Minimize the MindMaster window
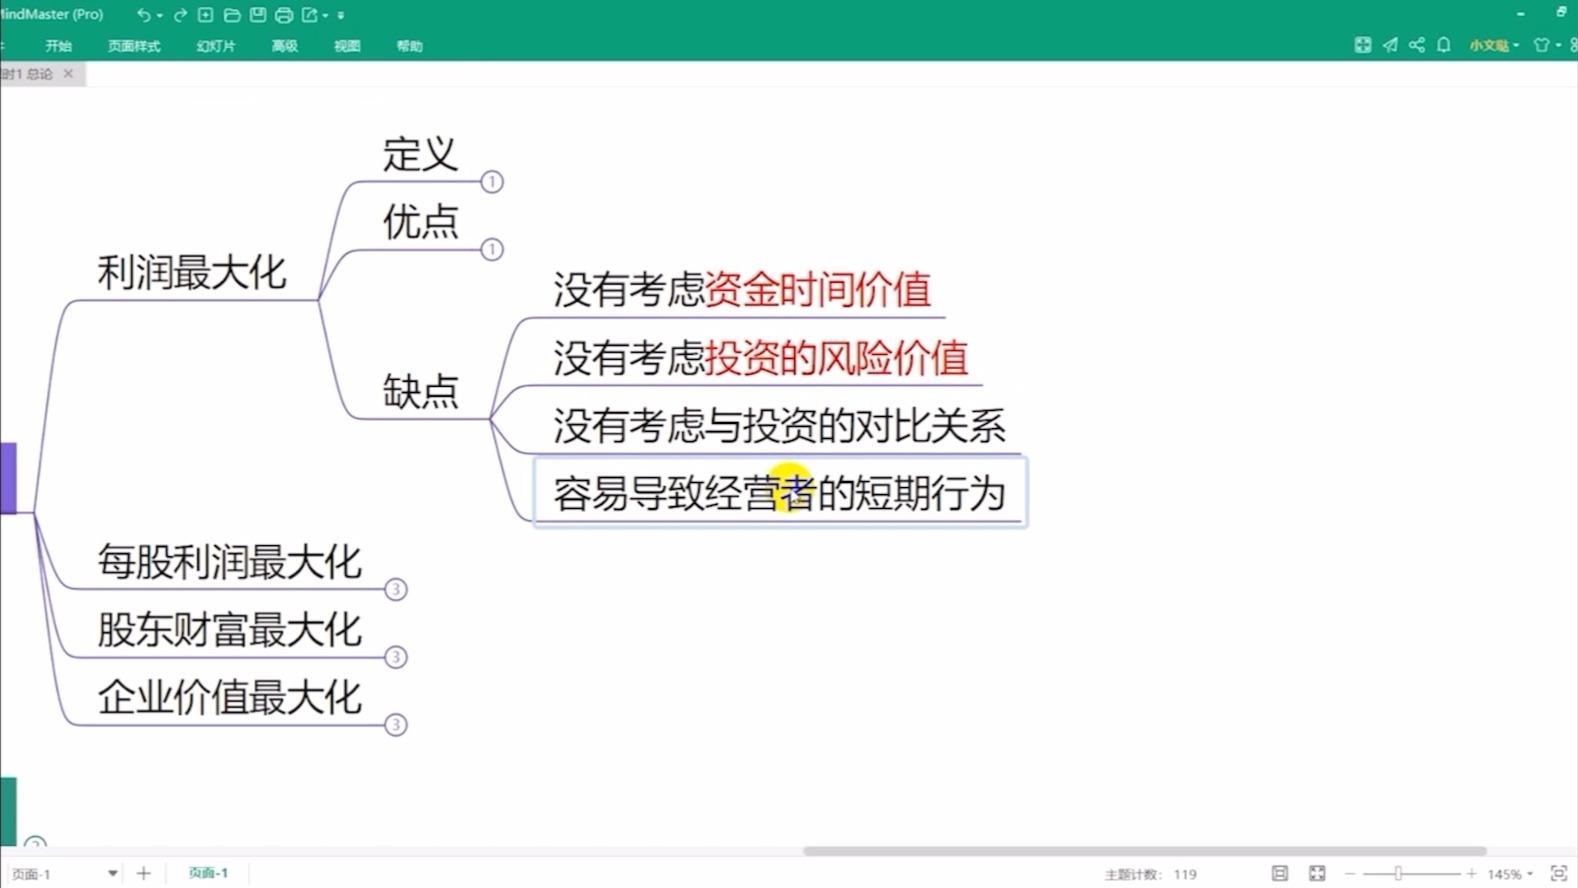Viewport: 1578px width, 888px height. pos(1521,14)
